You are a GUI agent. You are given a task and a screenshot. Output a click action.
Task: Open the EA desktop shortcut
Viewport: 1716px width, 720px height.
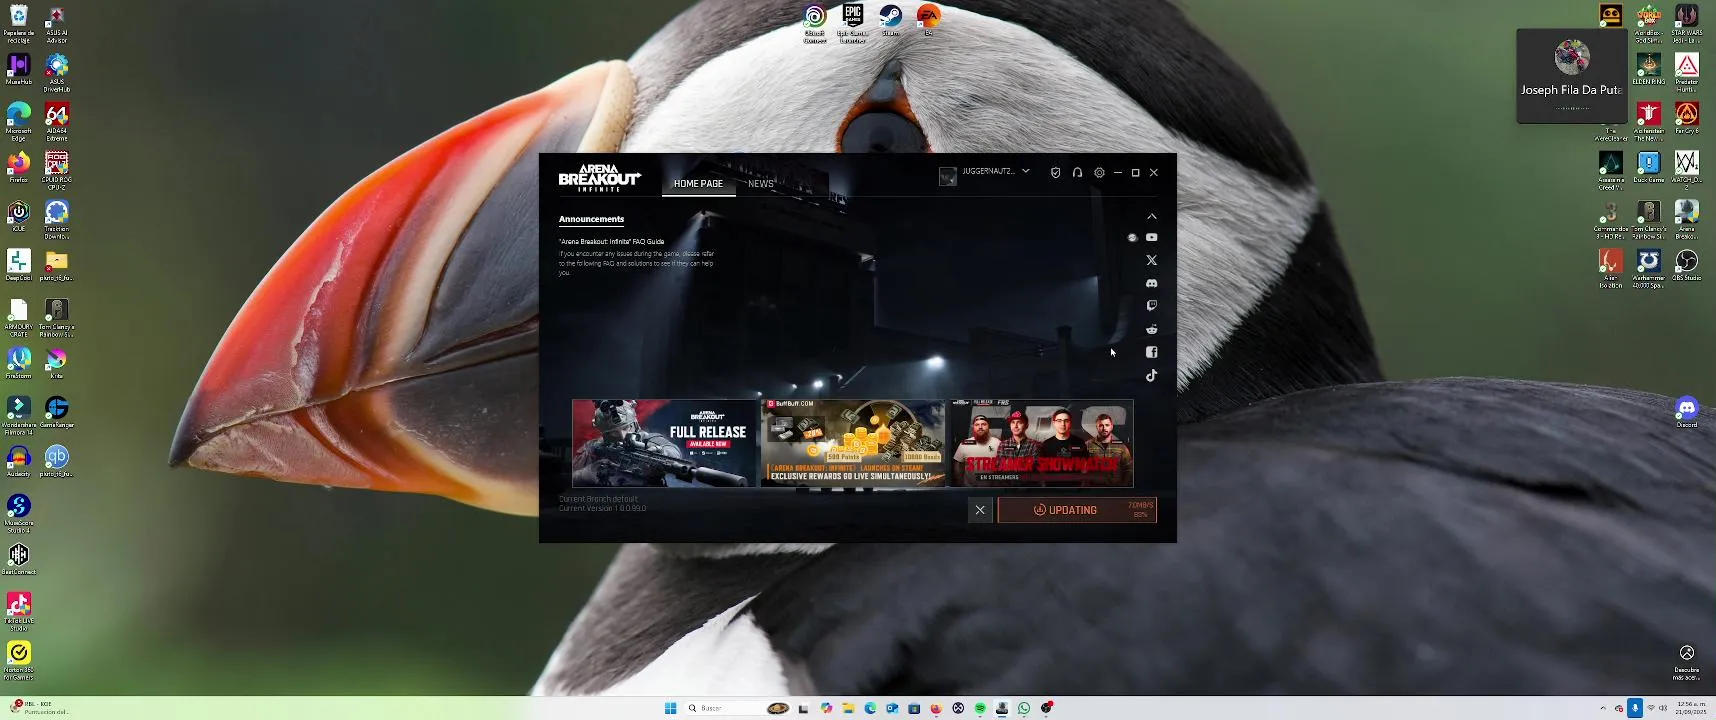[929, 20]
